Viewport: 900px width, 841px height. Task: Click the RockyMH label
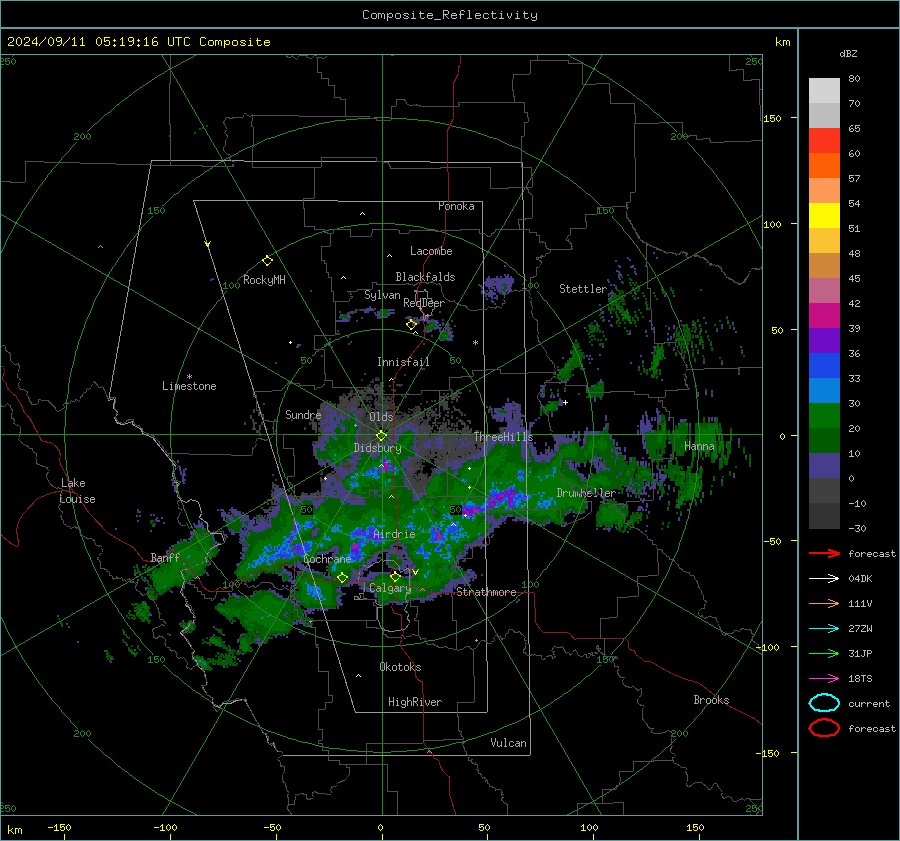pyautogui.click(x=265, y=280)
